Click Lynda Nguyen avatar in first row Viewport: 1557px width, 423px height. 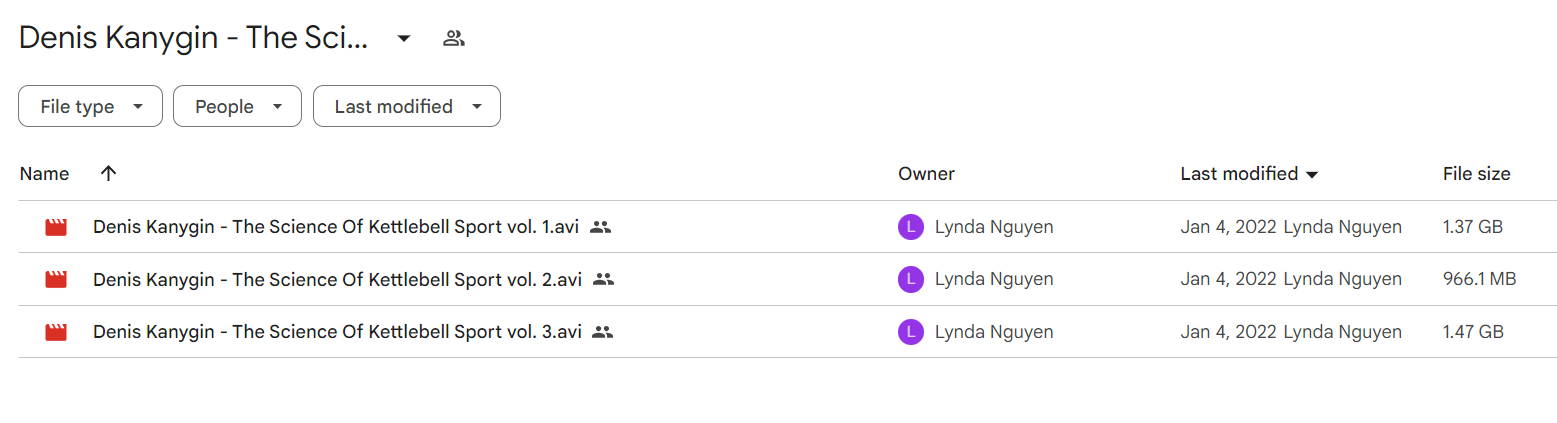[x=910, y=227]
